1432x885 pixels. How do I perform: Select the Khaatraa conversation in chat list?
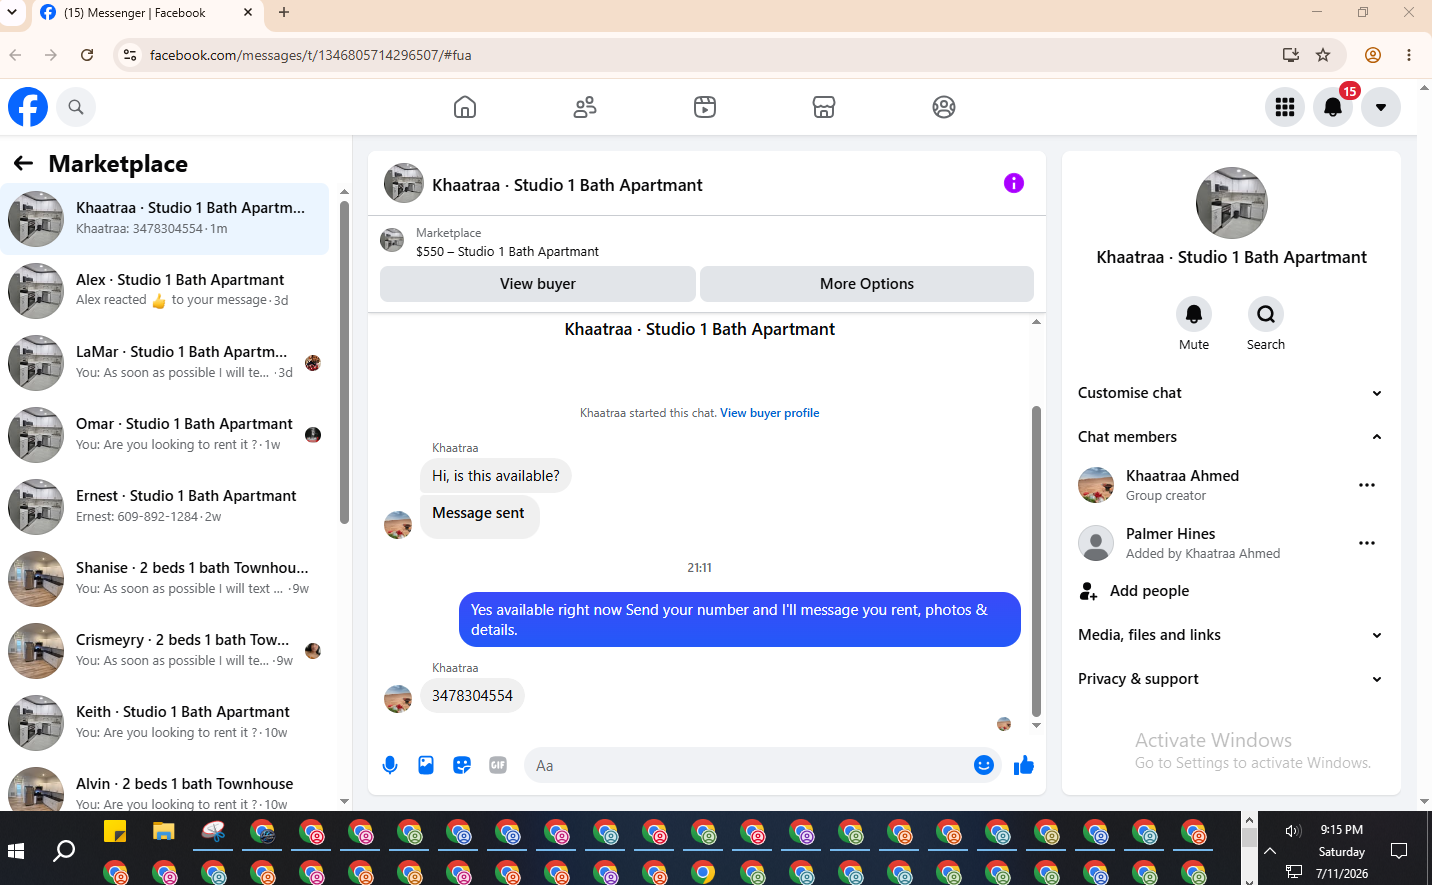pyautogui.click(x=165, y=219)
